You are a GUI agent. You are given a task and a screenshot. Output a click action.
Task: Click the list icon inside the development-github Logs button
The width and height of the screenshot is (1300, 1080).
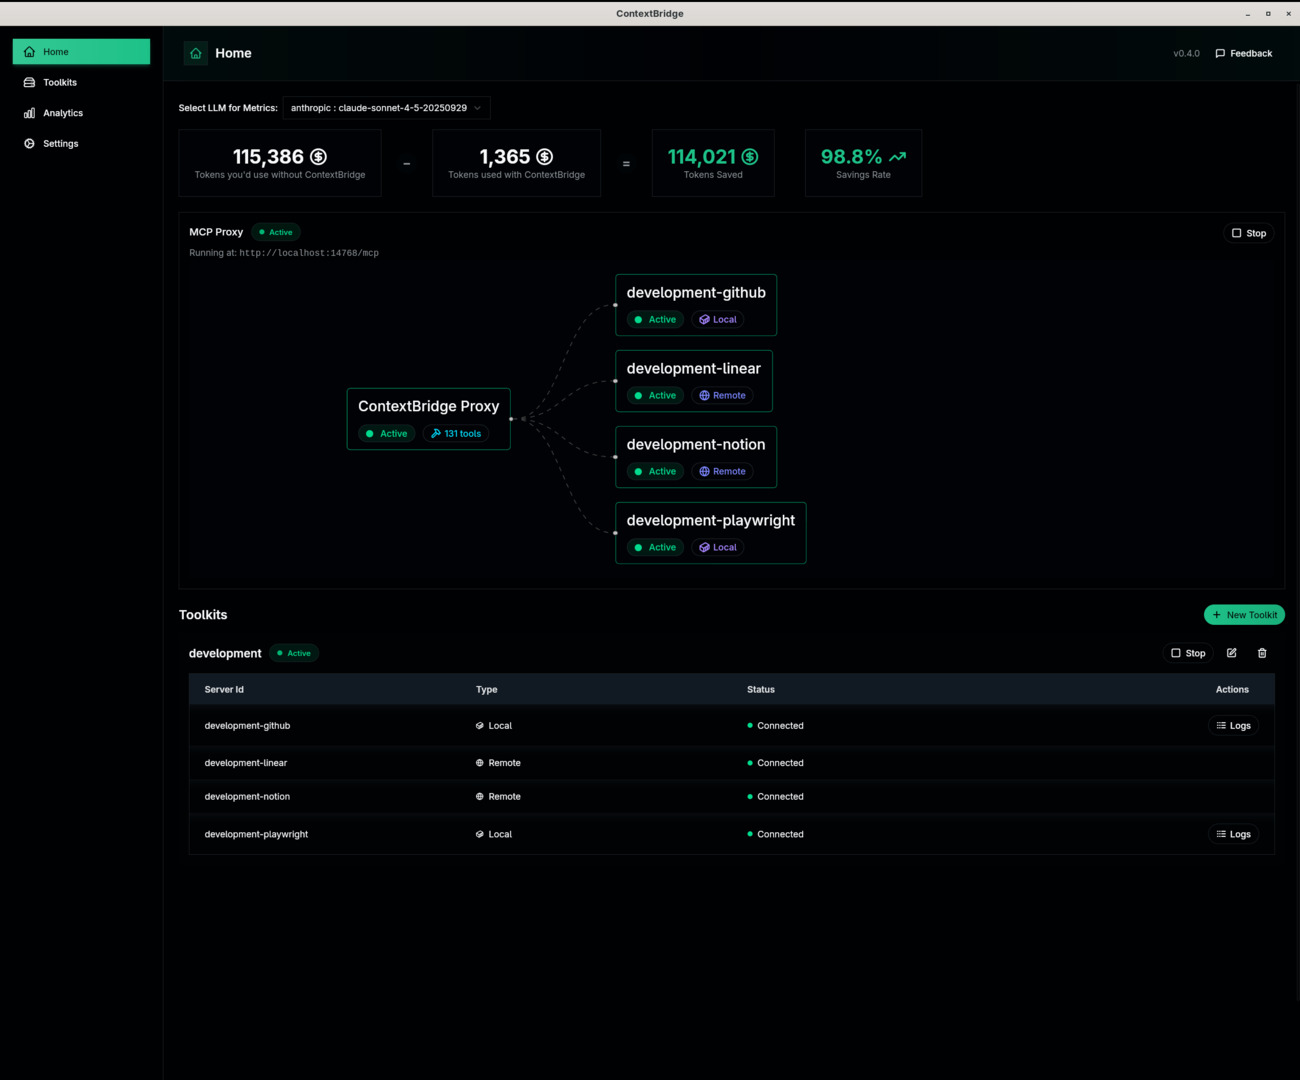pyautogui.click(x=1221, y=725)
